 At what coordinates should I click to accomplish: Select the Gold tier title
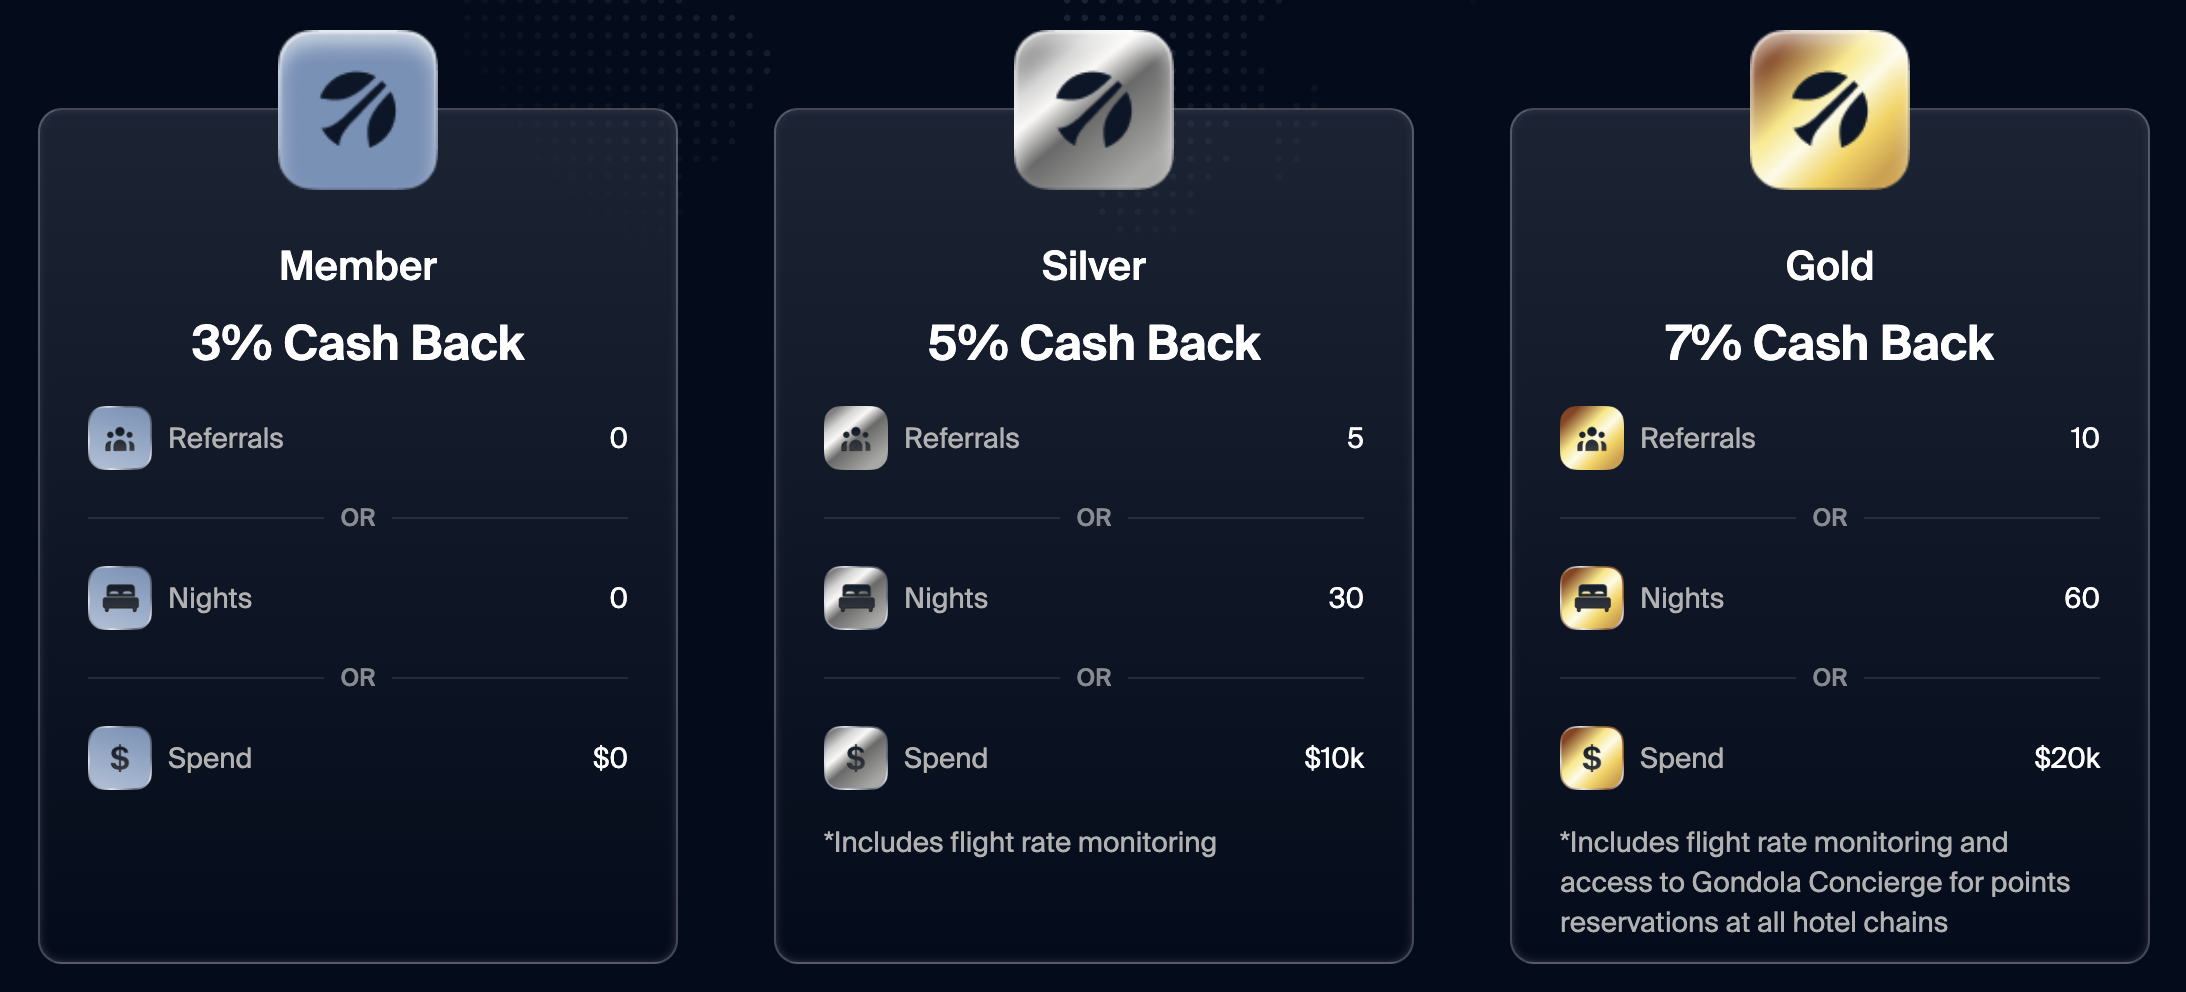click(x=1829, y=266)
